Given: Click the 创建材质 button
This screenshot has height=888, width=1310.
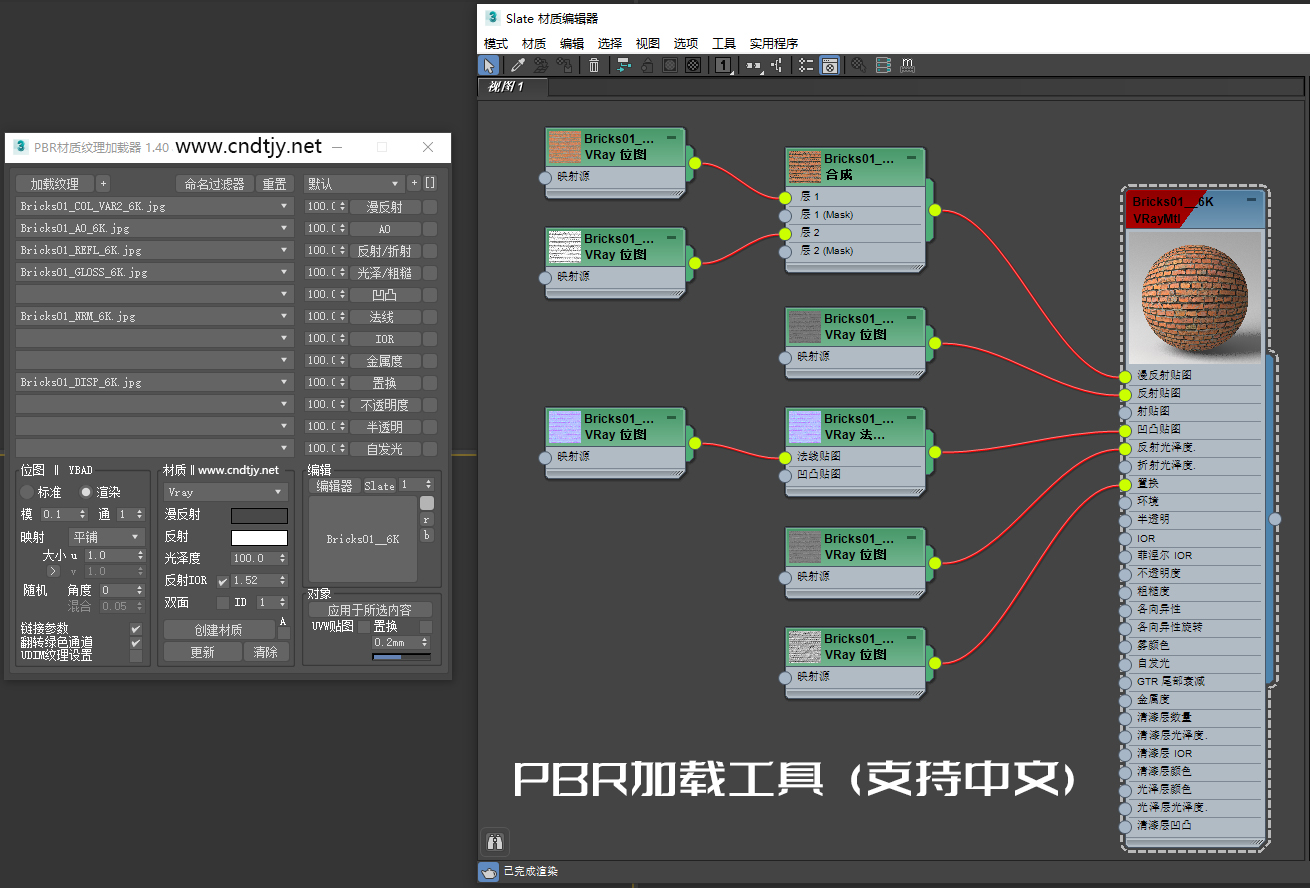Looking at the screenshot, I should click(218, 630).
